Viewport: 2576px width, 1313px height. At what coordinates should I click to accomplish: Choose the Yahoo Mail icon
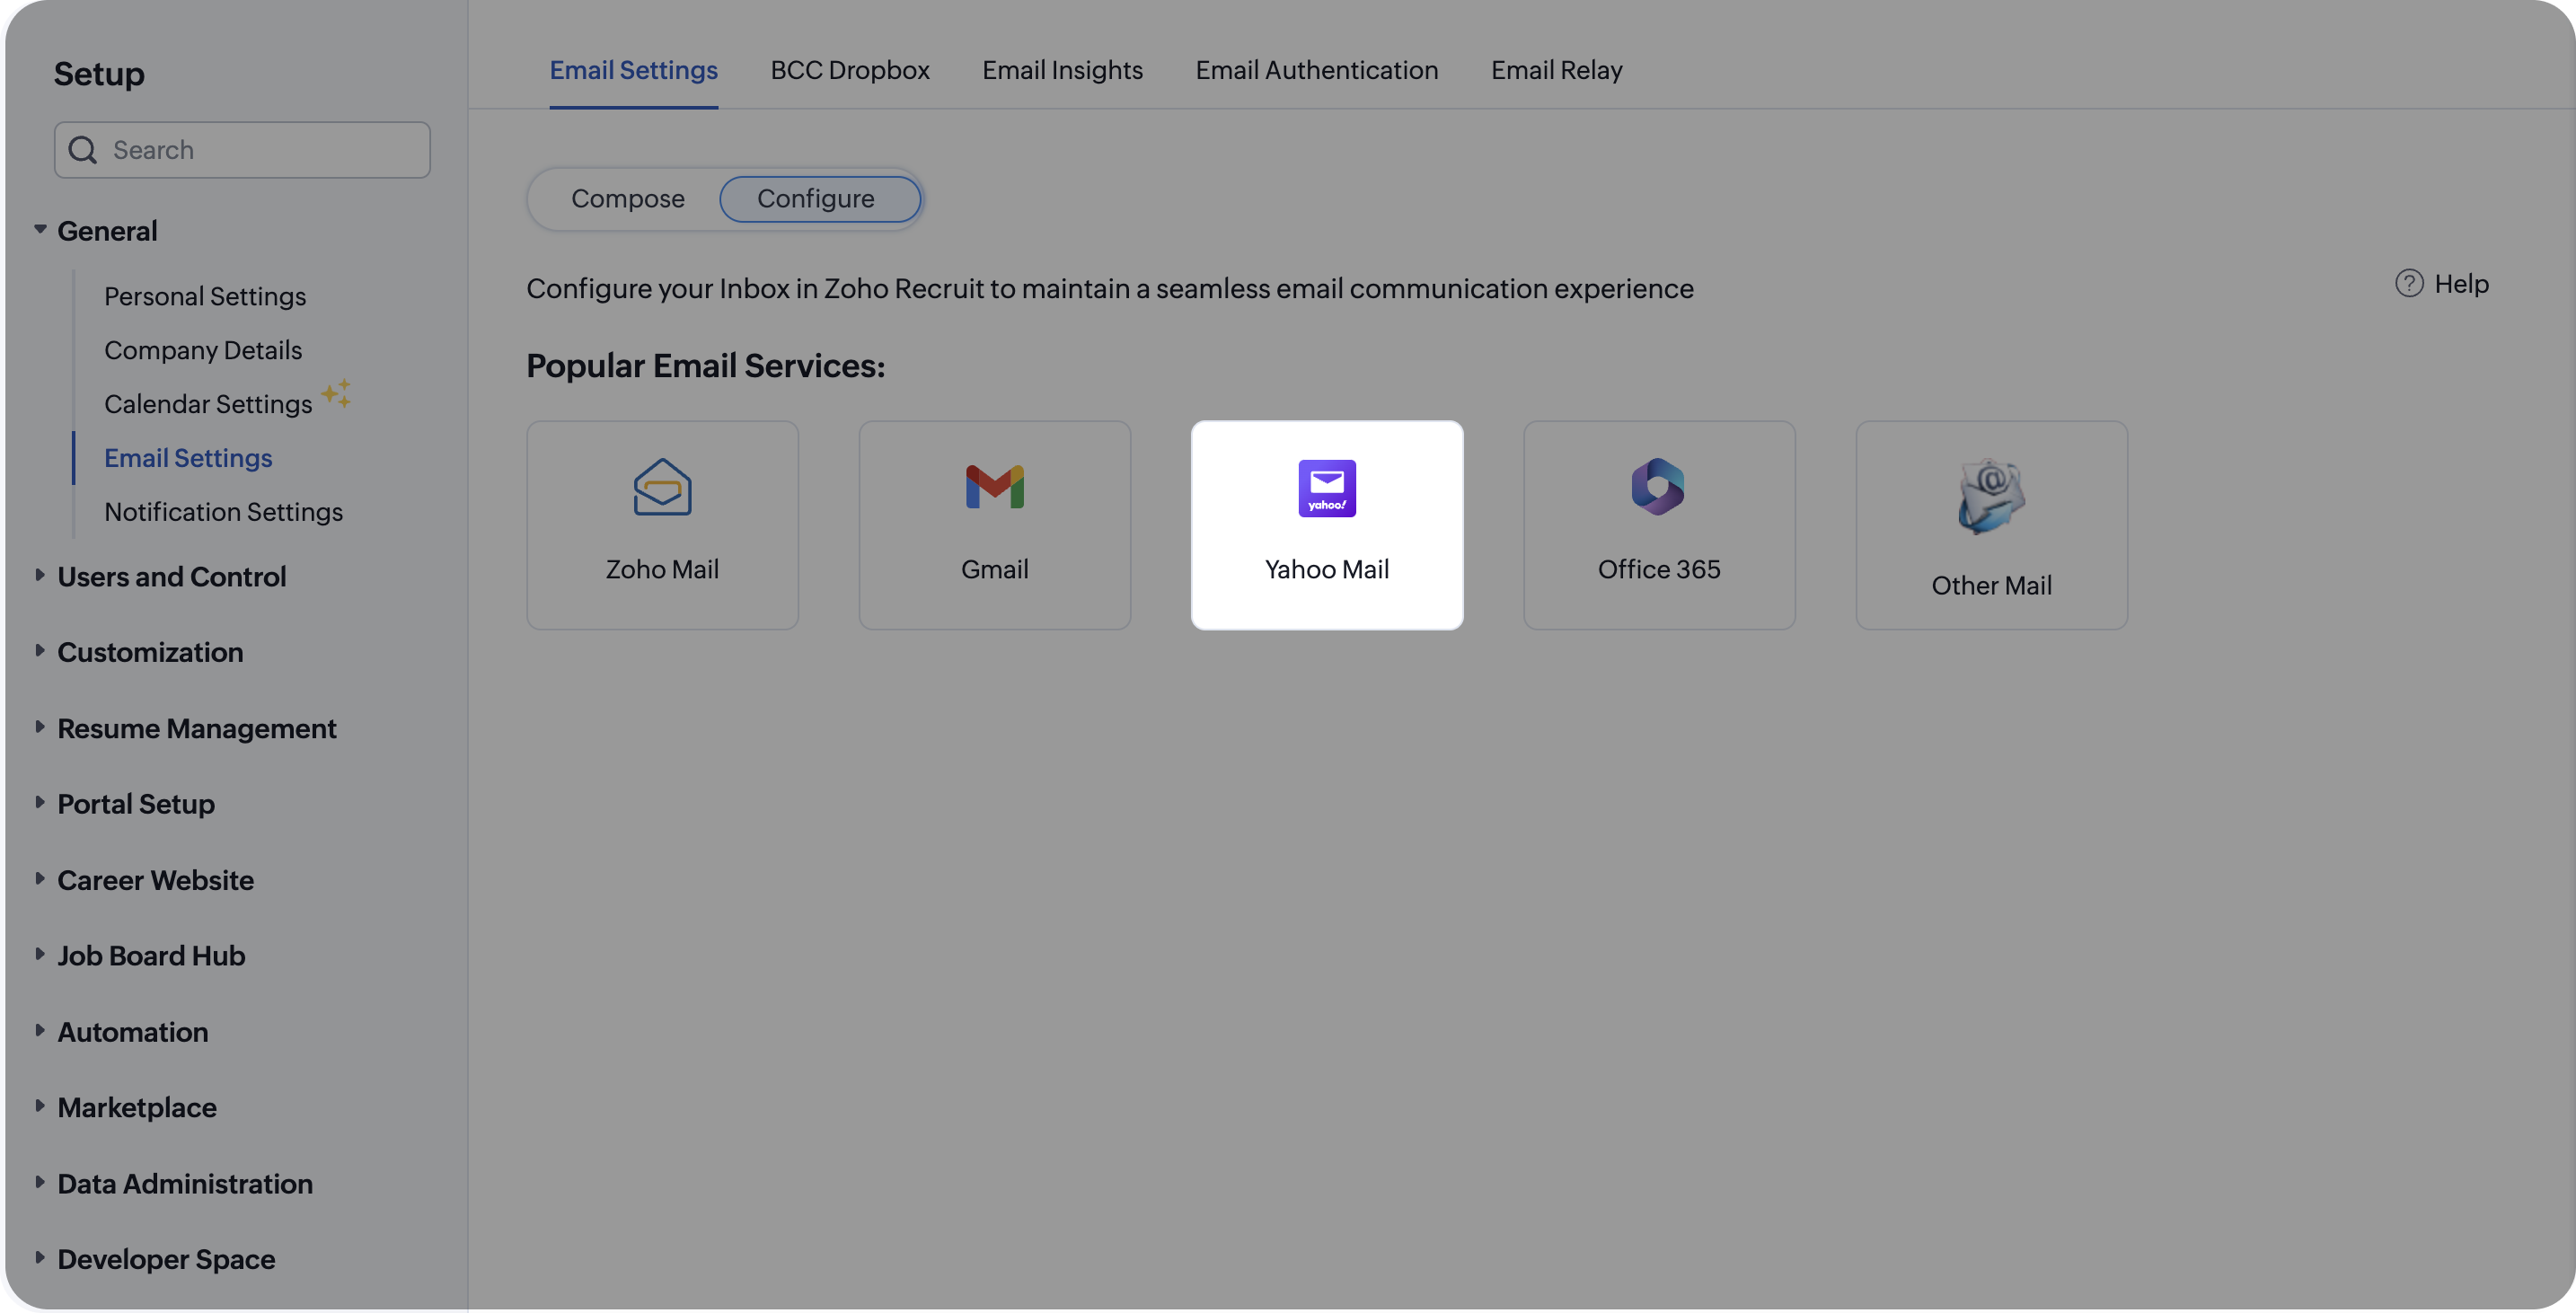(x=1326, y=488)
